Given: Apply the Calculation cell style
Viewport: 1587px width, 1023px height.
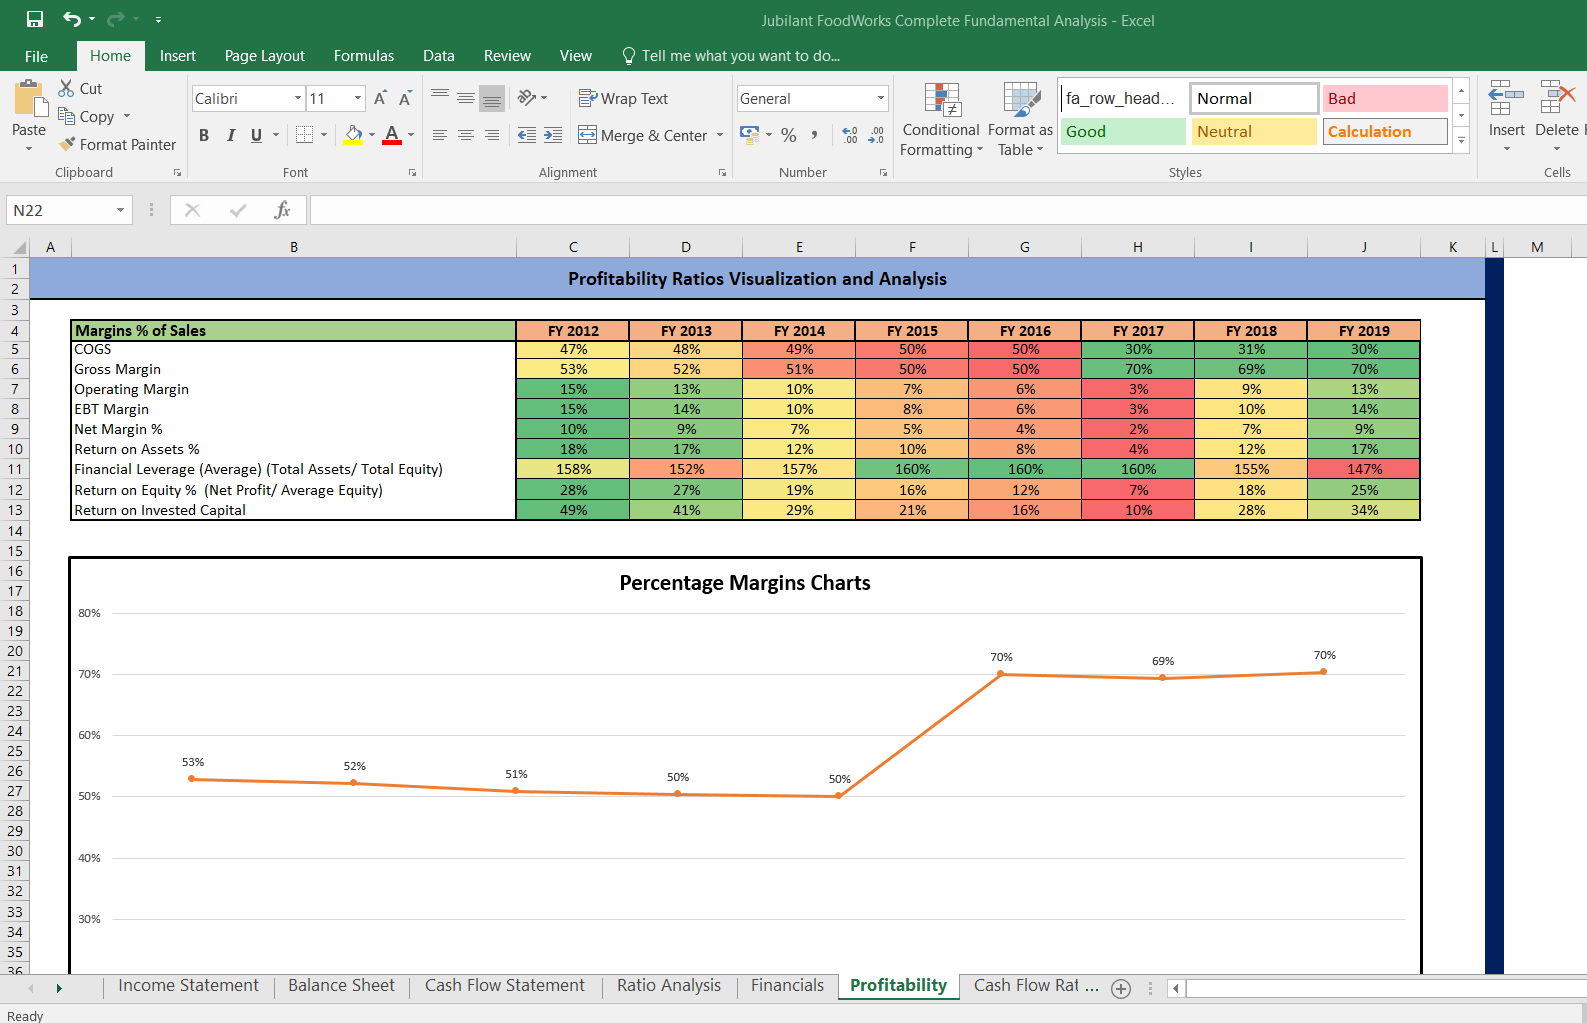Looking at the screenshot, I should click(1385, 131).
